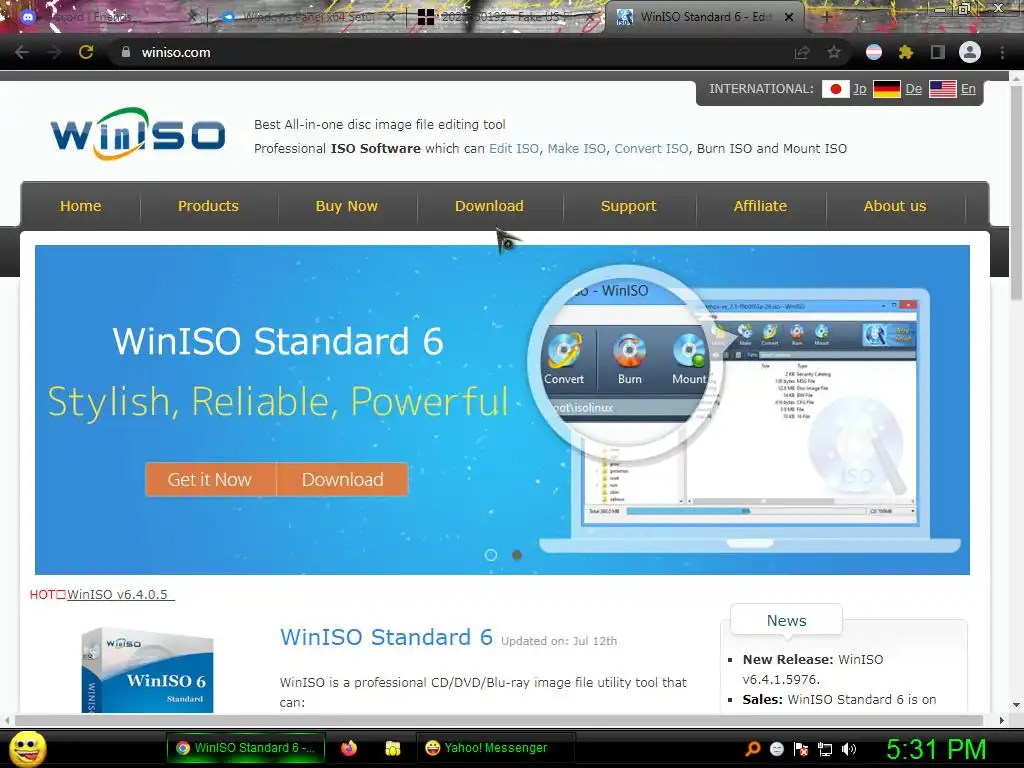Screen dimensions: 1024x768
Task: Open the Home menu item
Action: (x=80, y=206)
